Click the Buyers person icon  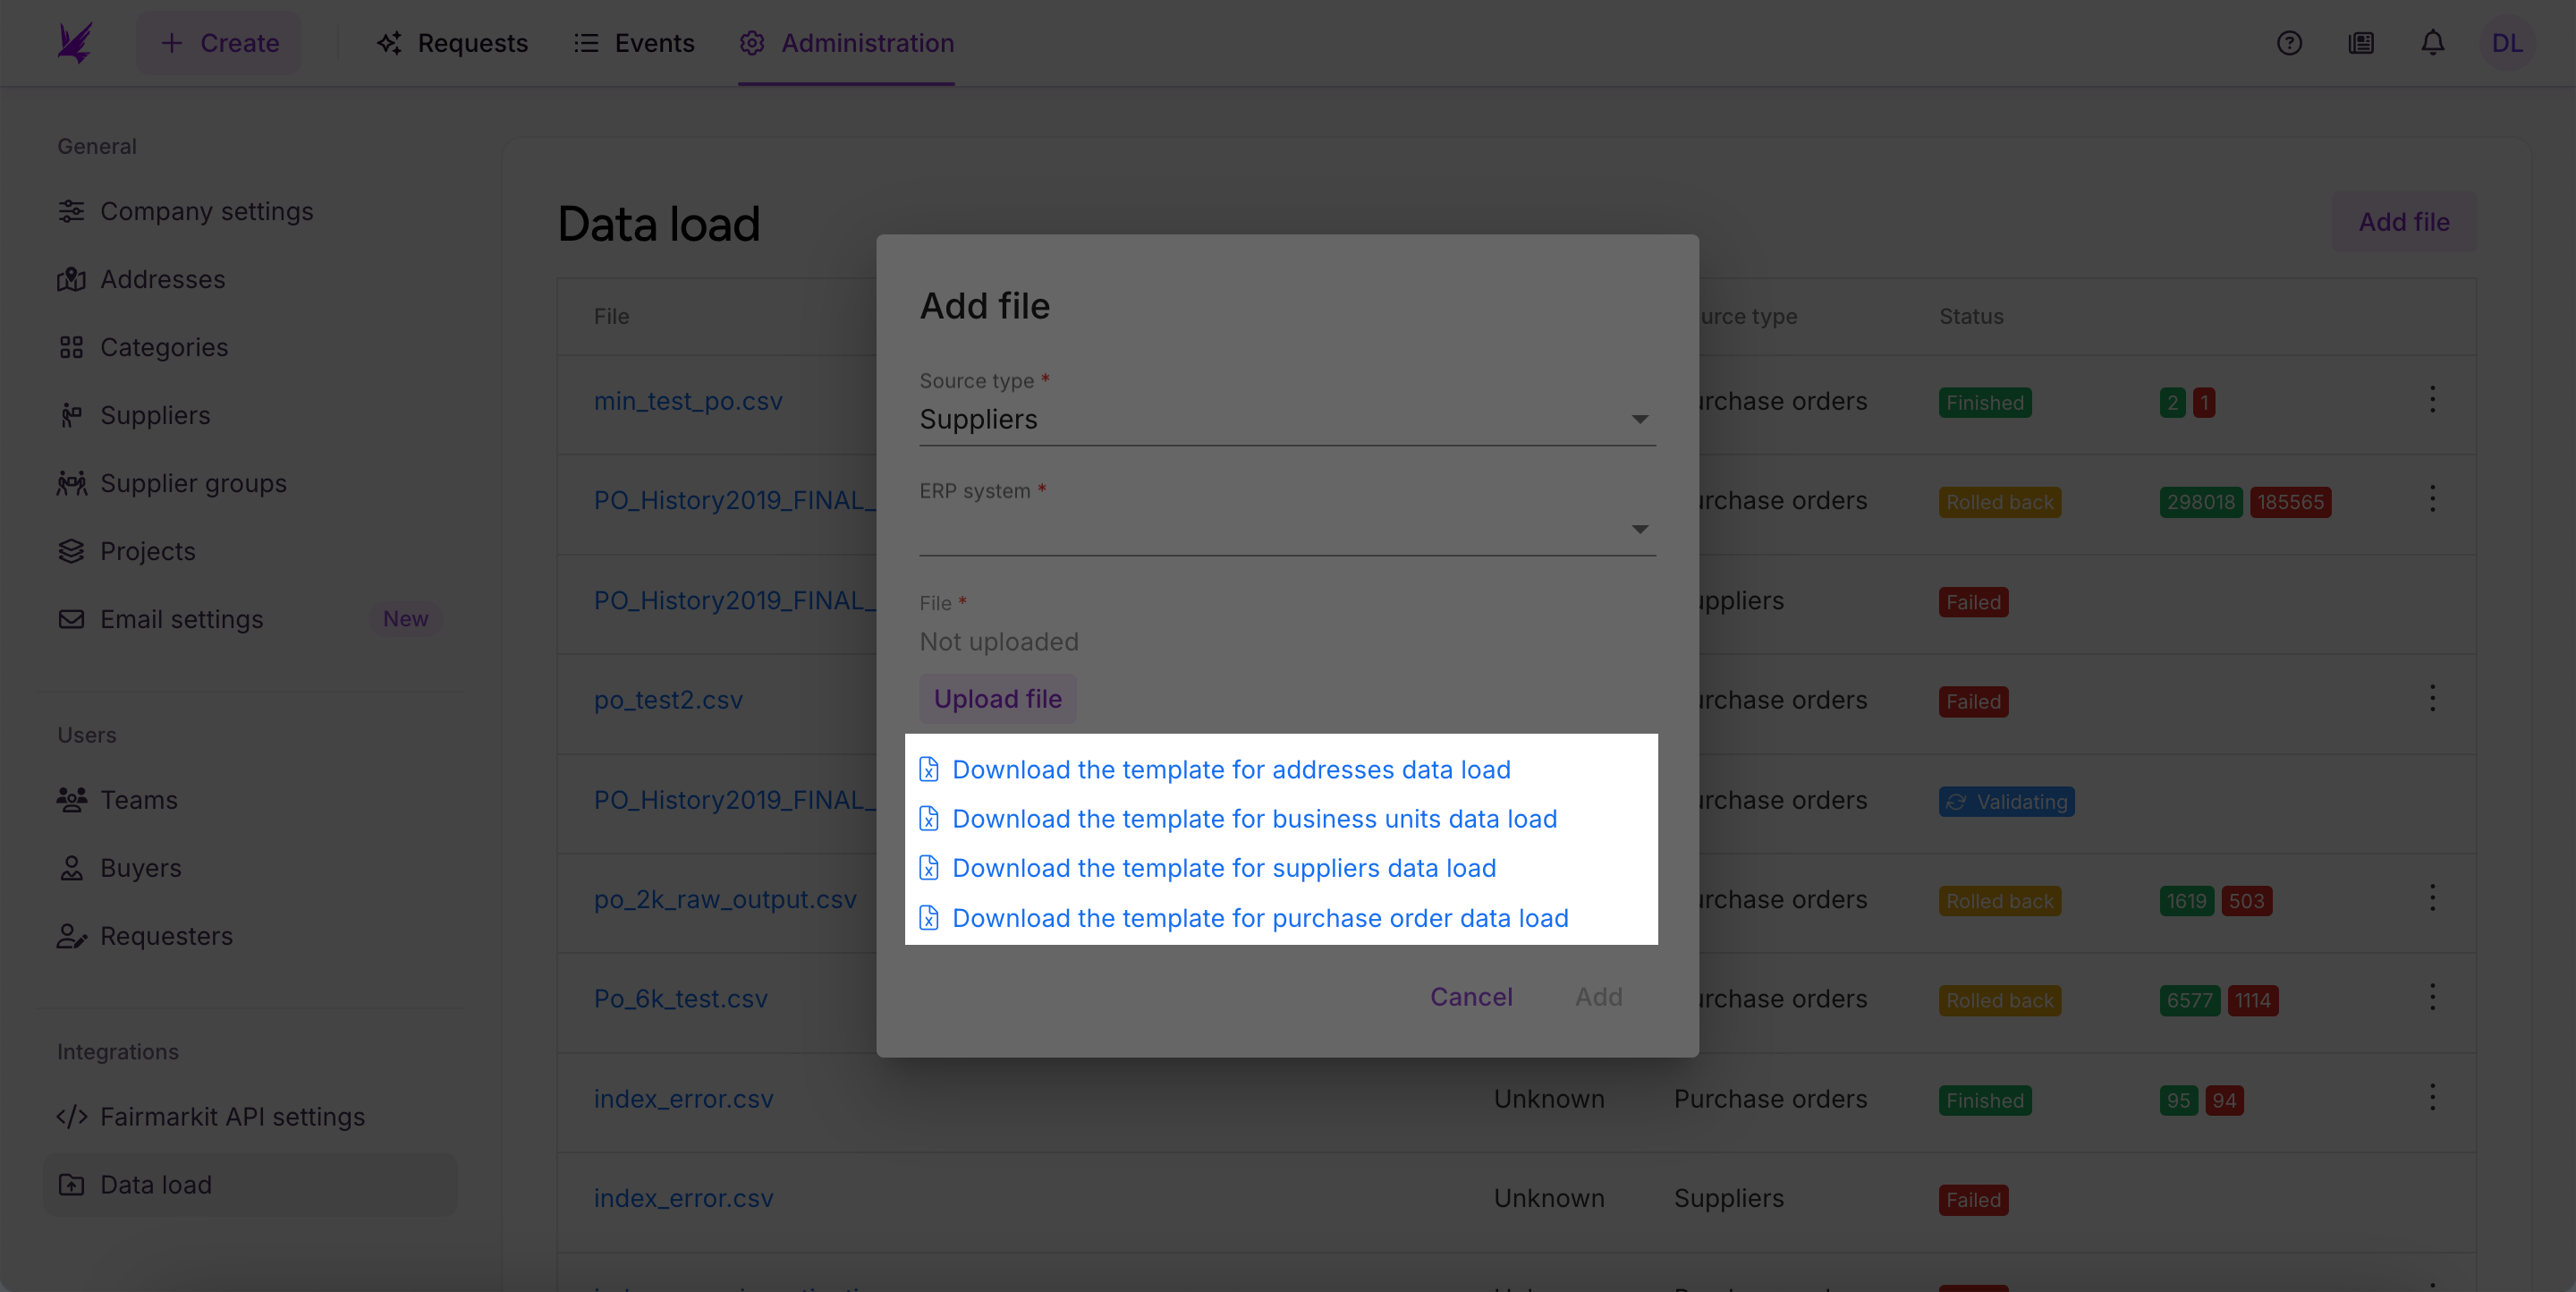point(71,868)
